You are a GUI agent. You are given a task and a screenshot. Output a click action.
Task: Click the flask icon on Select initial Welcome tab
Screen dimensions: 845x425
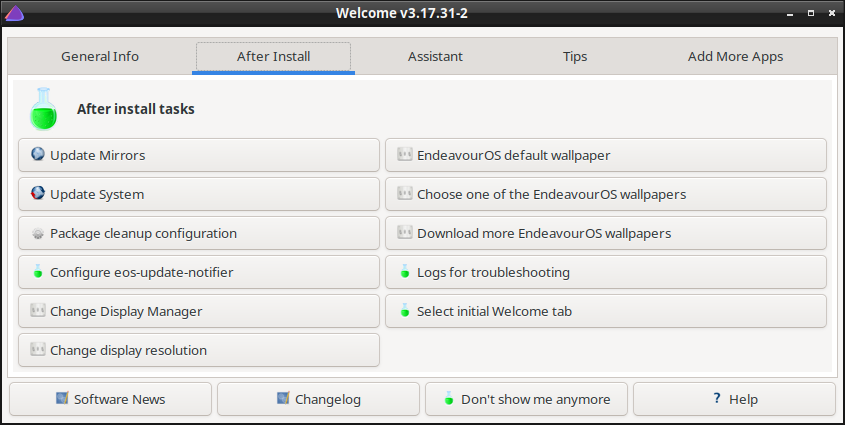(405, 310)
